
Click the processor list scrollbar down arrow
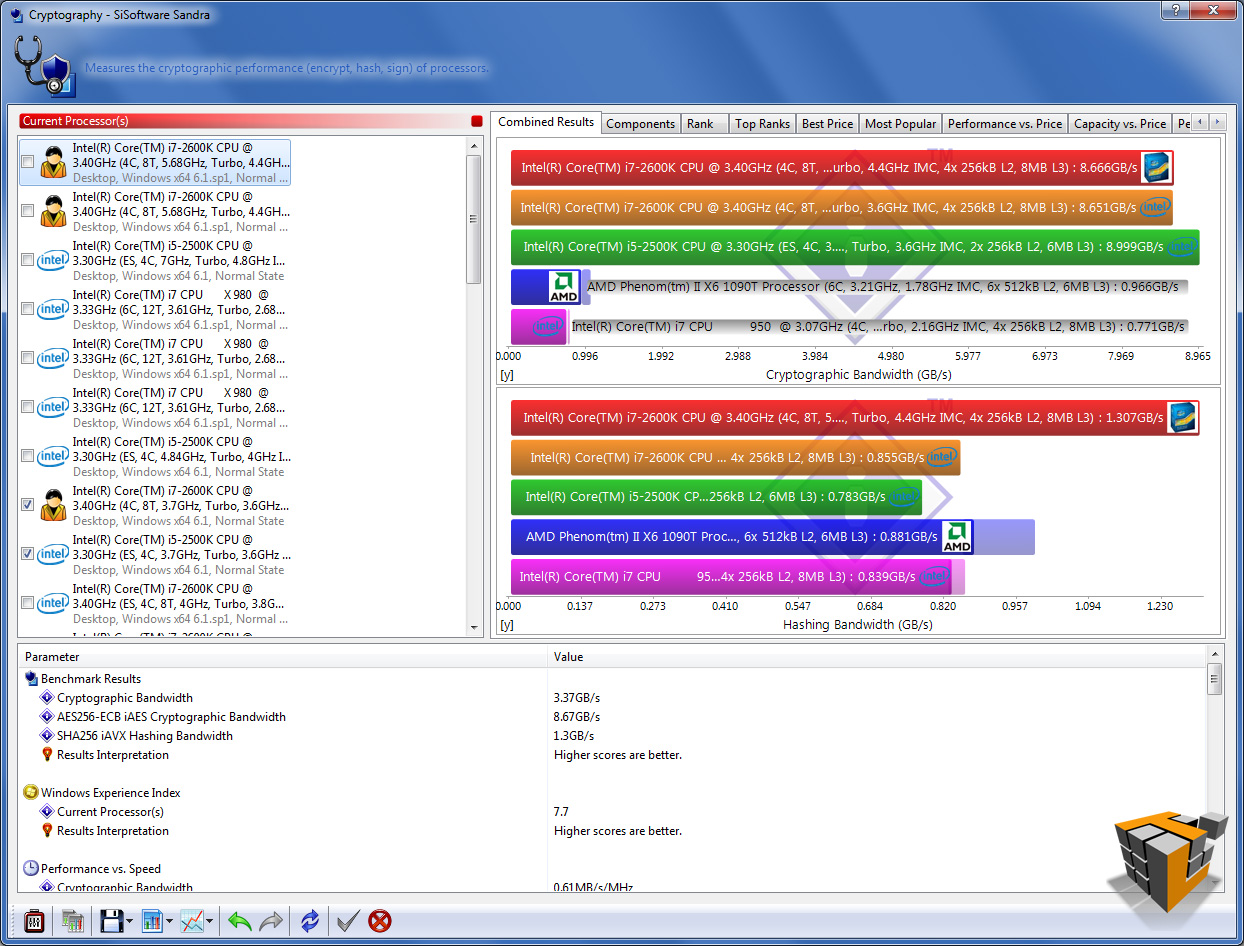pyautogui.click(x=475, y=627)
